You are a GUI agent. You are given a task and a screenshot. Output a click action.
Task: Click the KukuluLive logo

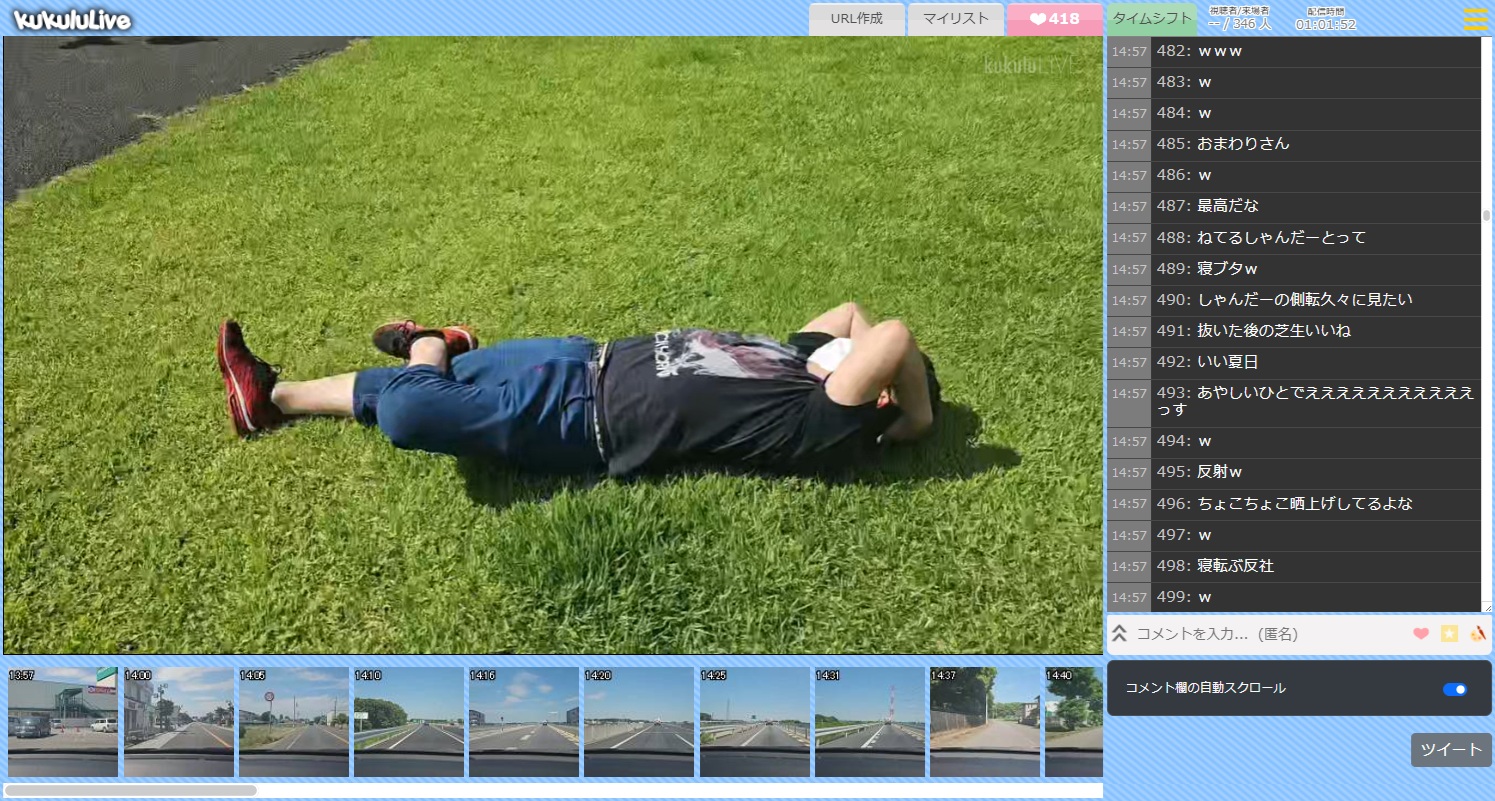(72, 19)
